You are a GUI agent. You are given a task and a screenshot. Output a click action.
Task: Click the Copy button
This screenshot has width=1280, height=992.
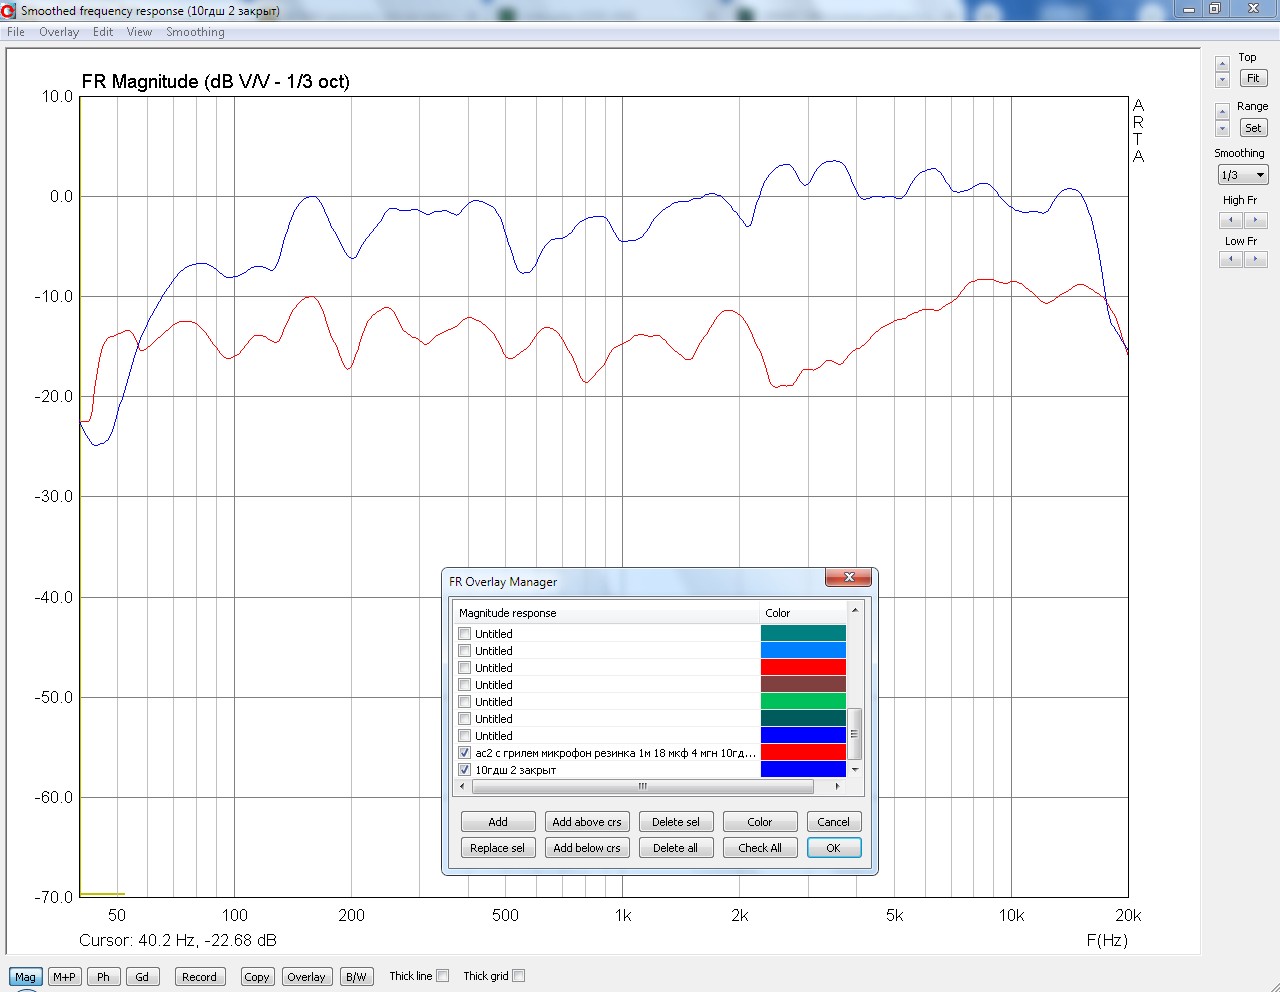[x=256, y=977]
